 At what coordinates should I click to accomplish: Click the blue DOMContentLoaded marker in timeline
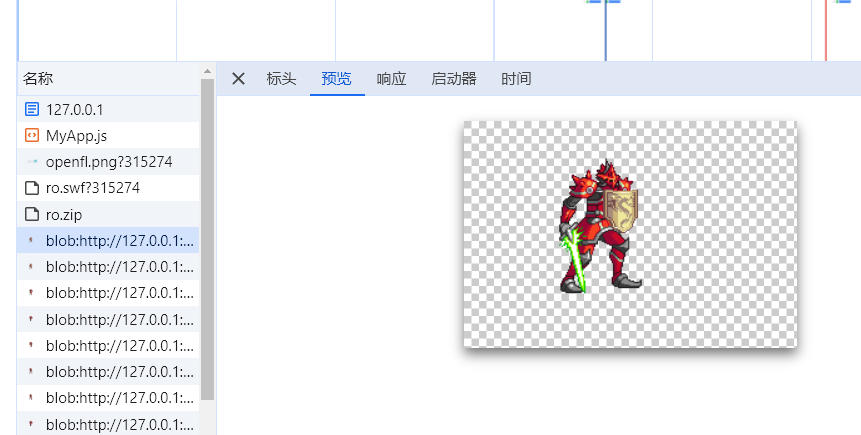pos(606,30)
